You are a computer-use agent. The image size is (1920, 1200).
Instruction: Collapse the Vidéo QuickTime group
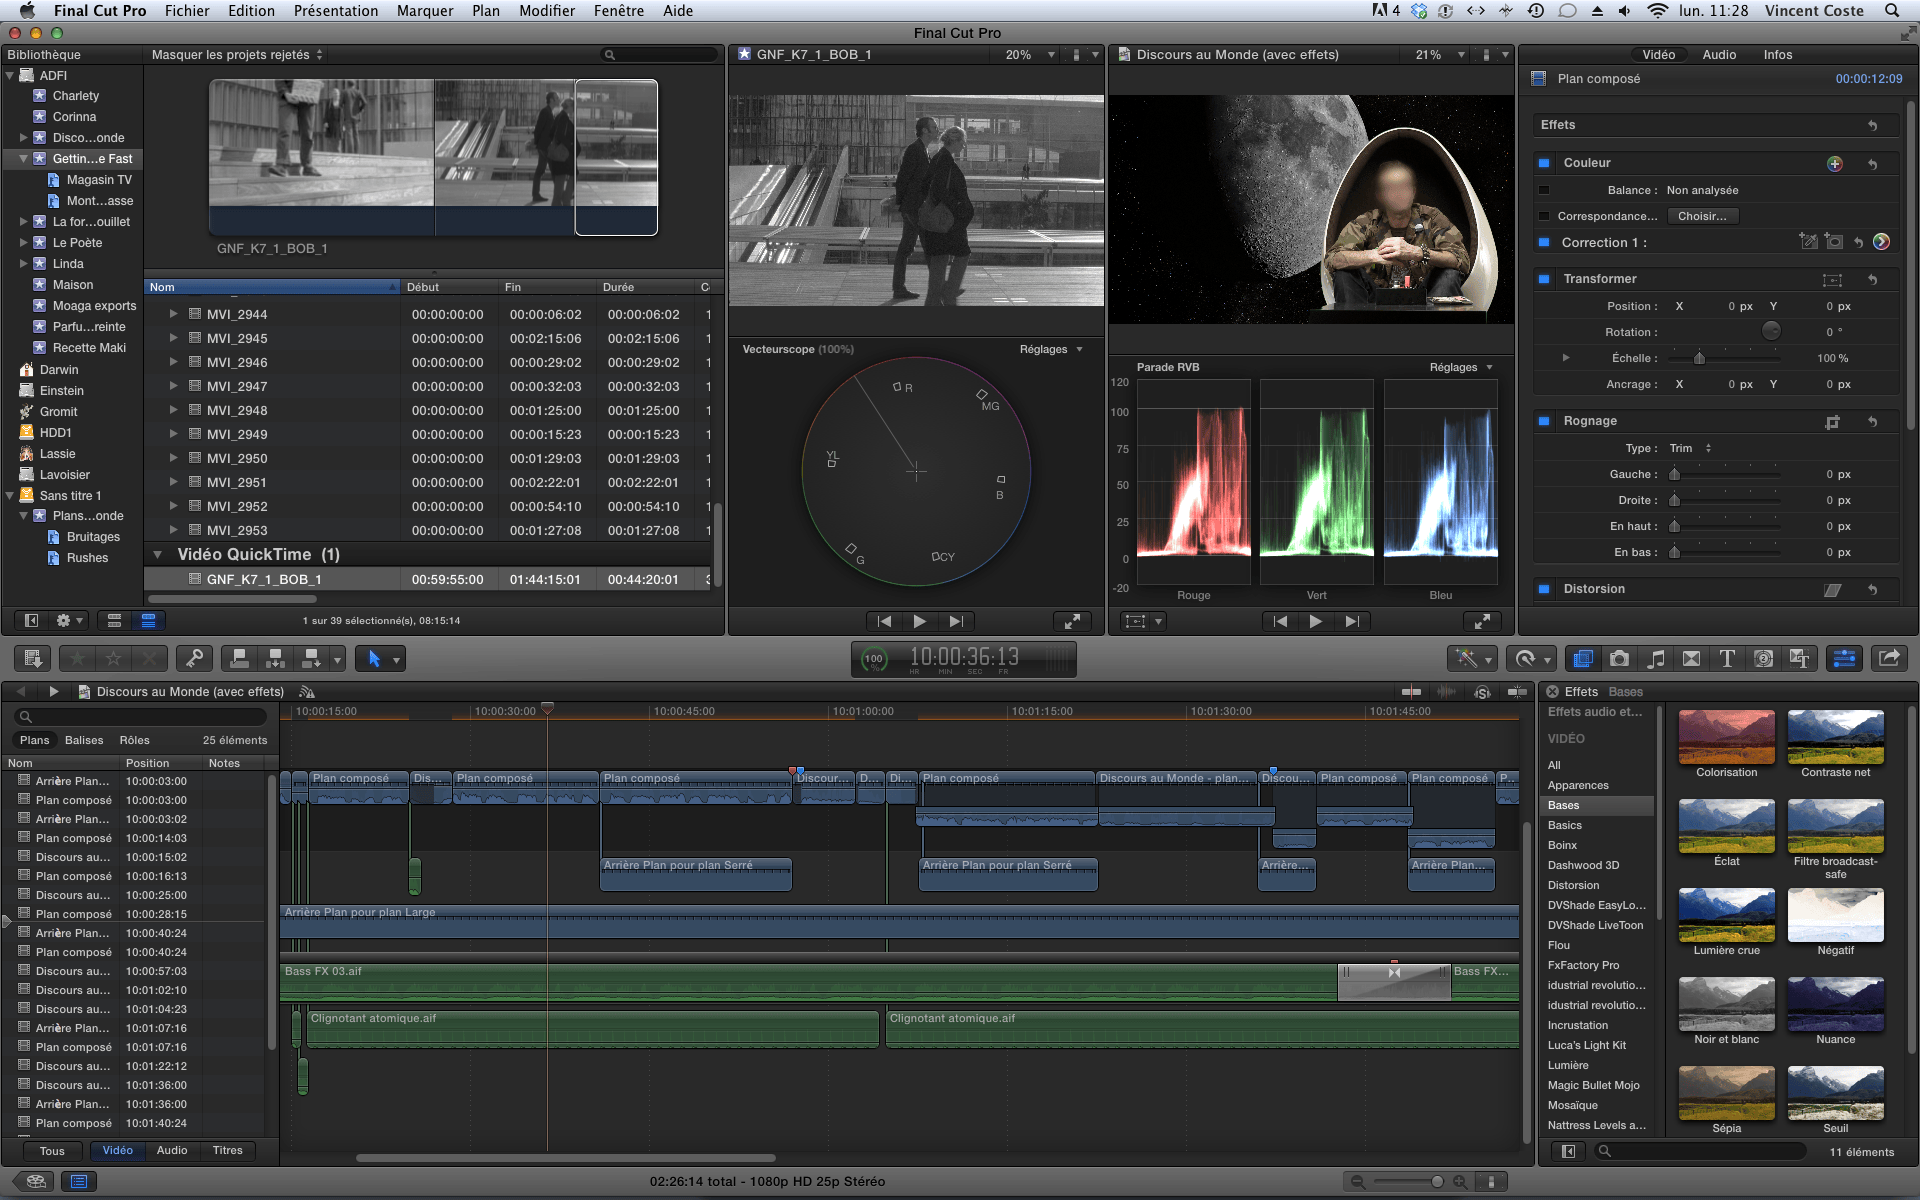coord(158,554)
